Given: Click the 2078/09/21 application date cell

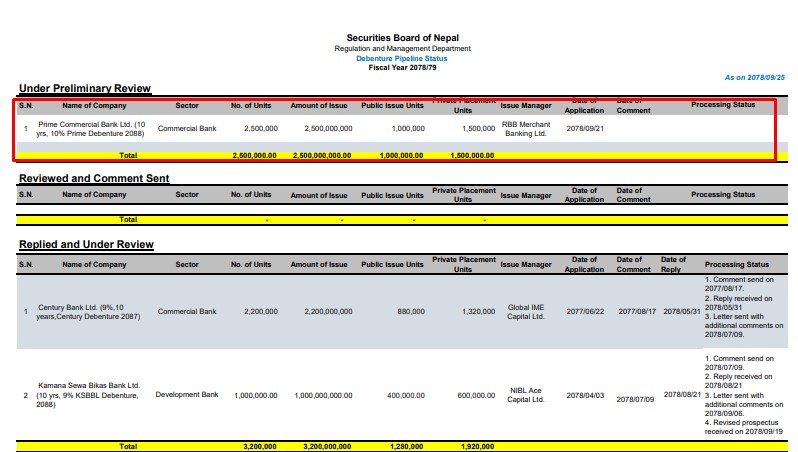Looking at the screenshot, I should coord(584,128).
